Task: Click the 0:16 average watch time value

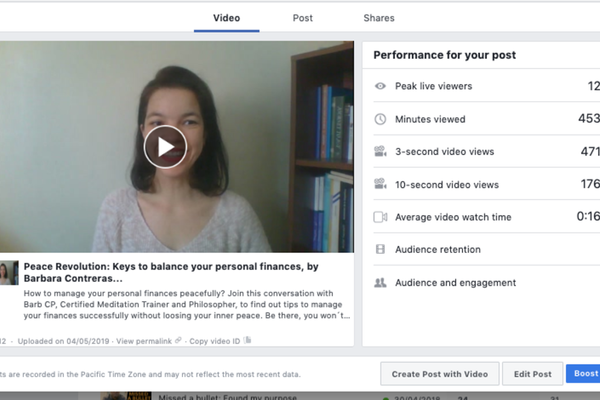Action: [588, 216]
